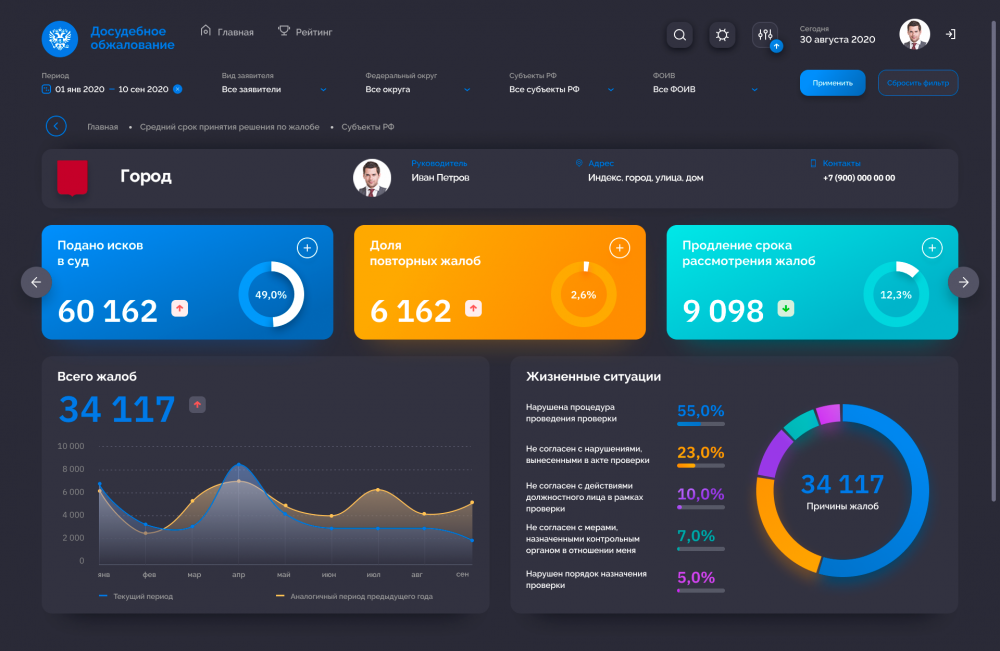Open the 'Рейтинг' menu item
Viewport: 1000px width, 651px height.
[x=305, y=32]
